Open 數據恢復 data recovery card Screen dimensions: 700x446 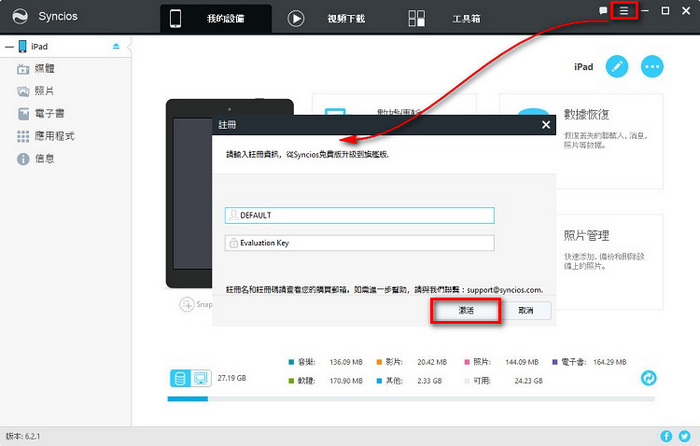coord(609,141)
